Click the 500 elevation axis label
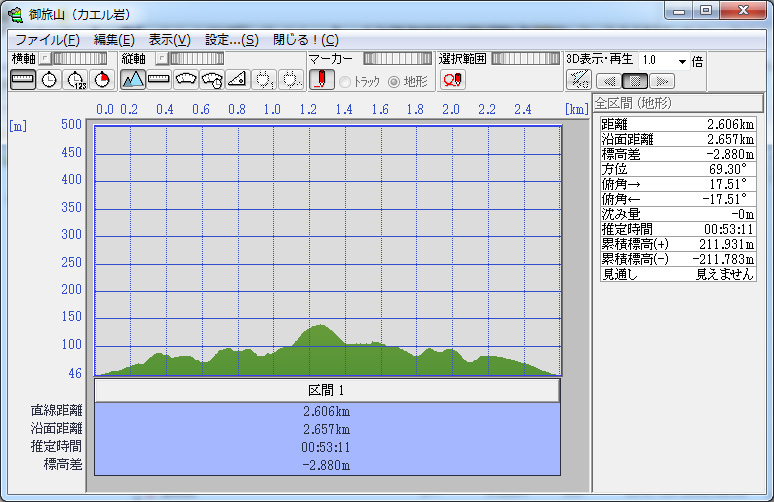The image size is (774, 502). (71, 124)
